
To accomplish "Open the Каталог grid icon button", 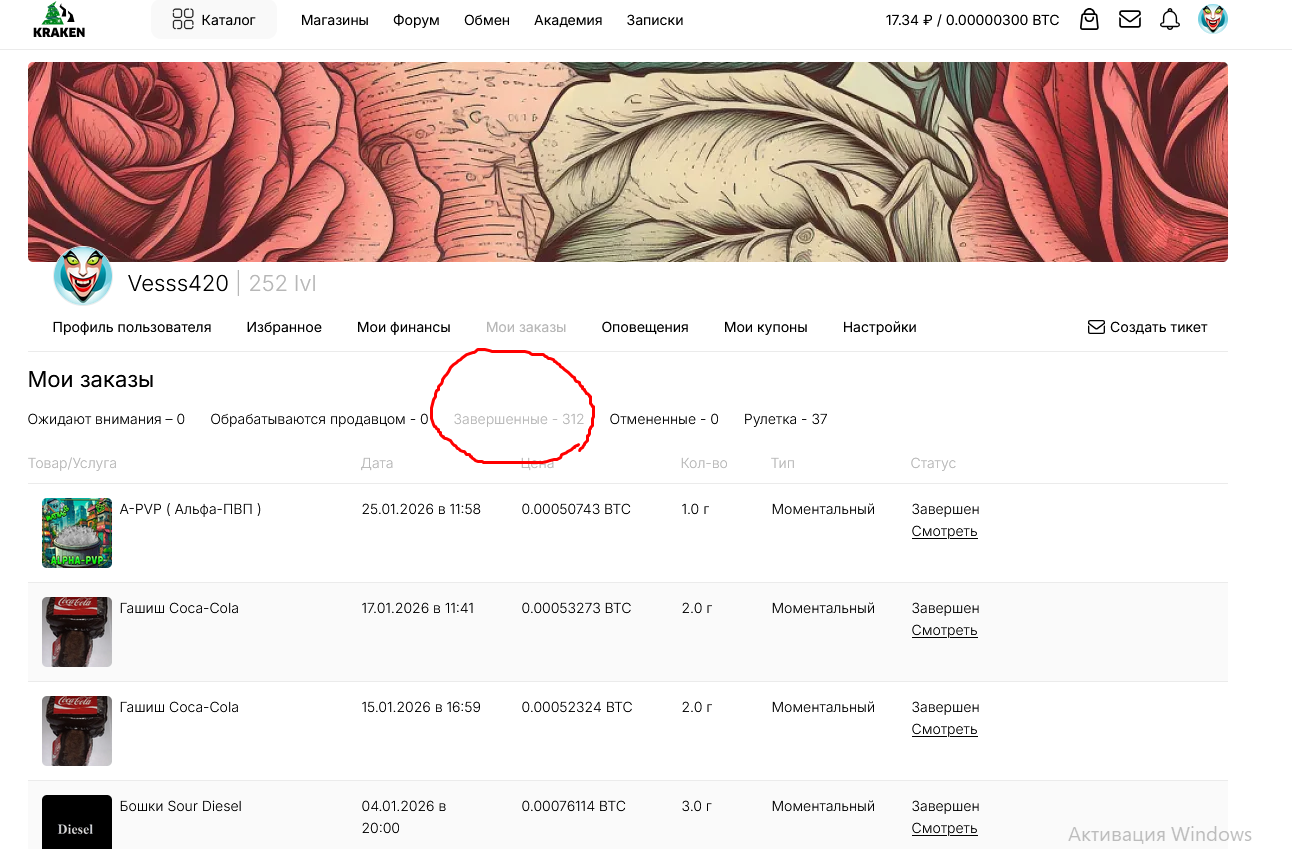I will click(183, 20).
